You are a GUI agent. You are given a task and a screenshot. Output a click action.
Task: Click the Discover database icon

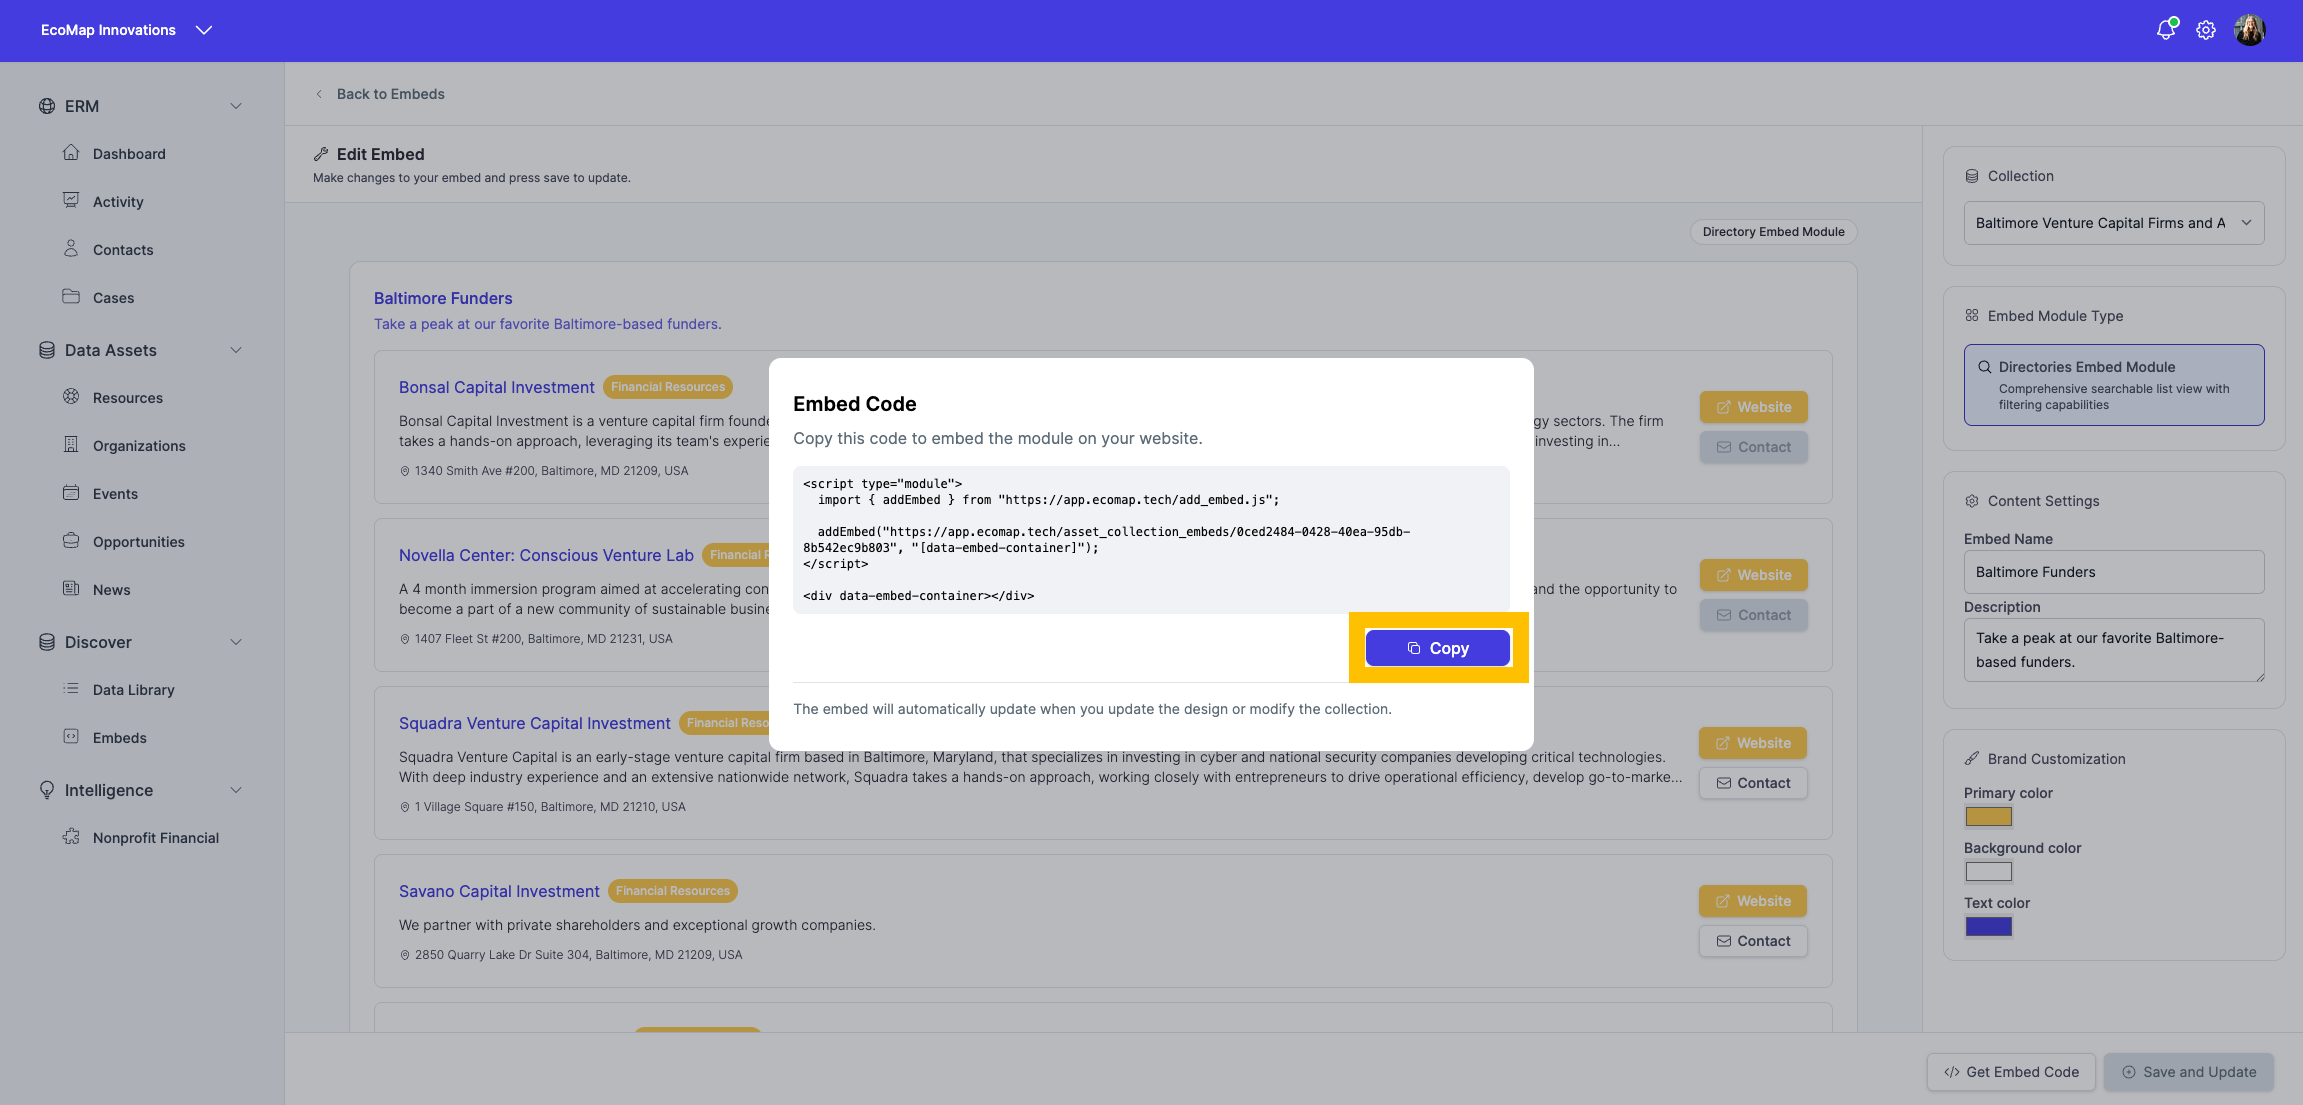[47, 642]
